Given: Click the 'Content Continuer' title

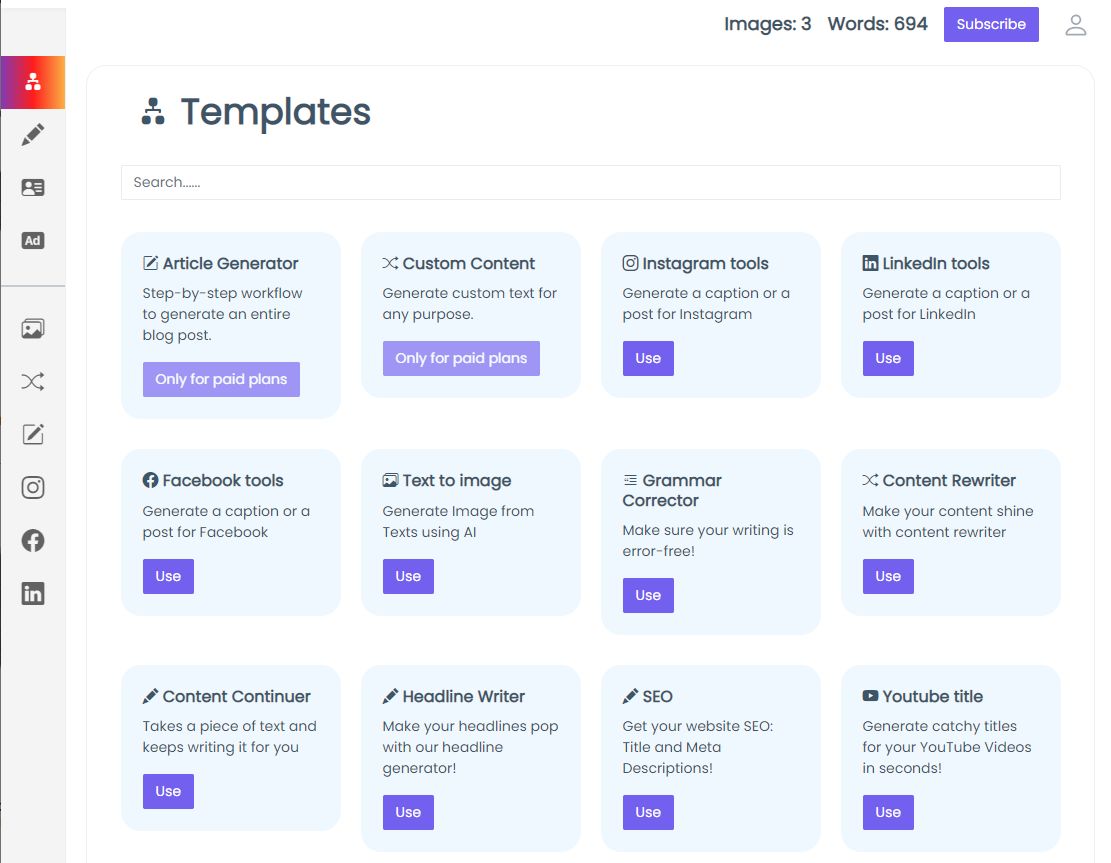Looking at the screenshot, I should point(237,696).
